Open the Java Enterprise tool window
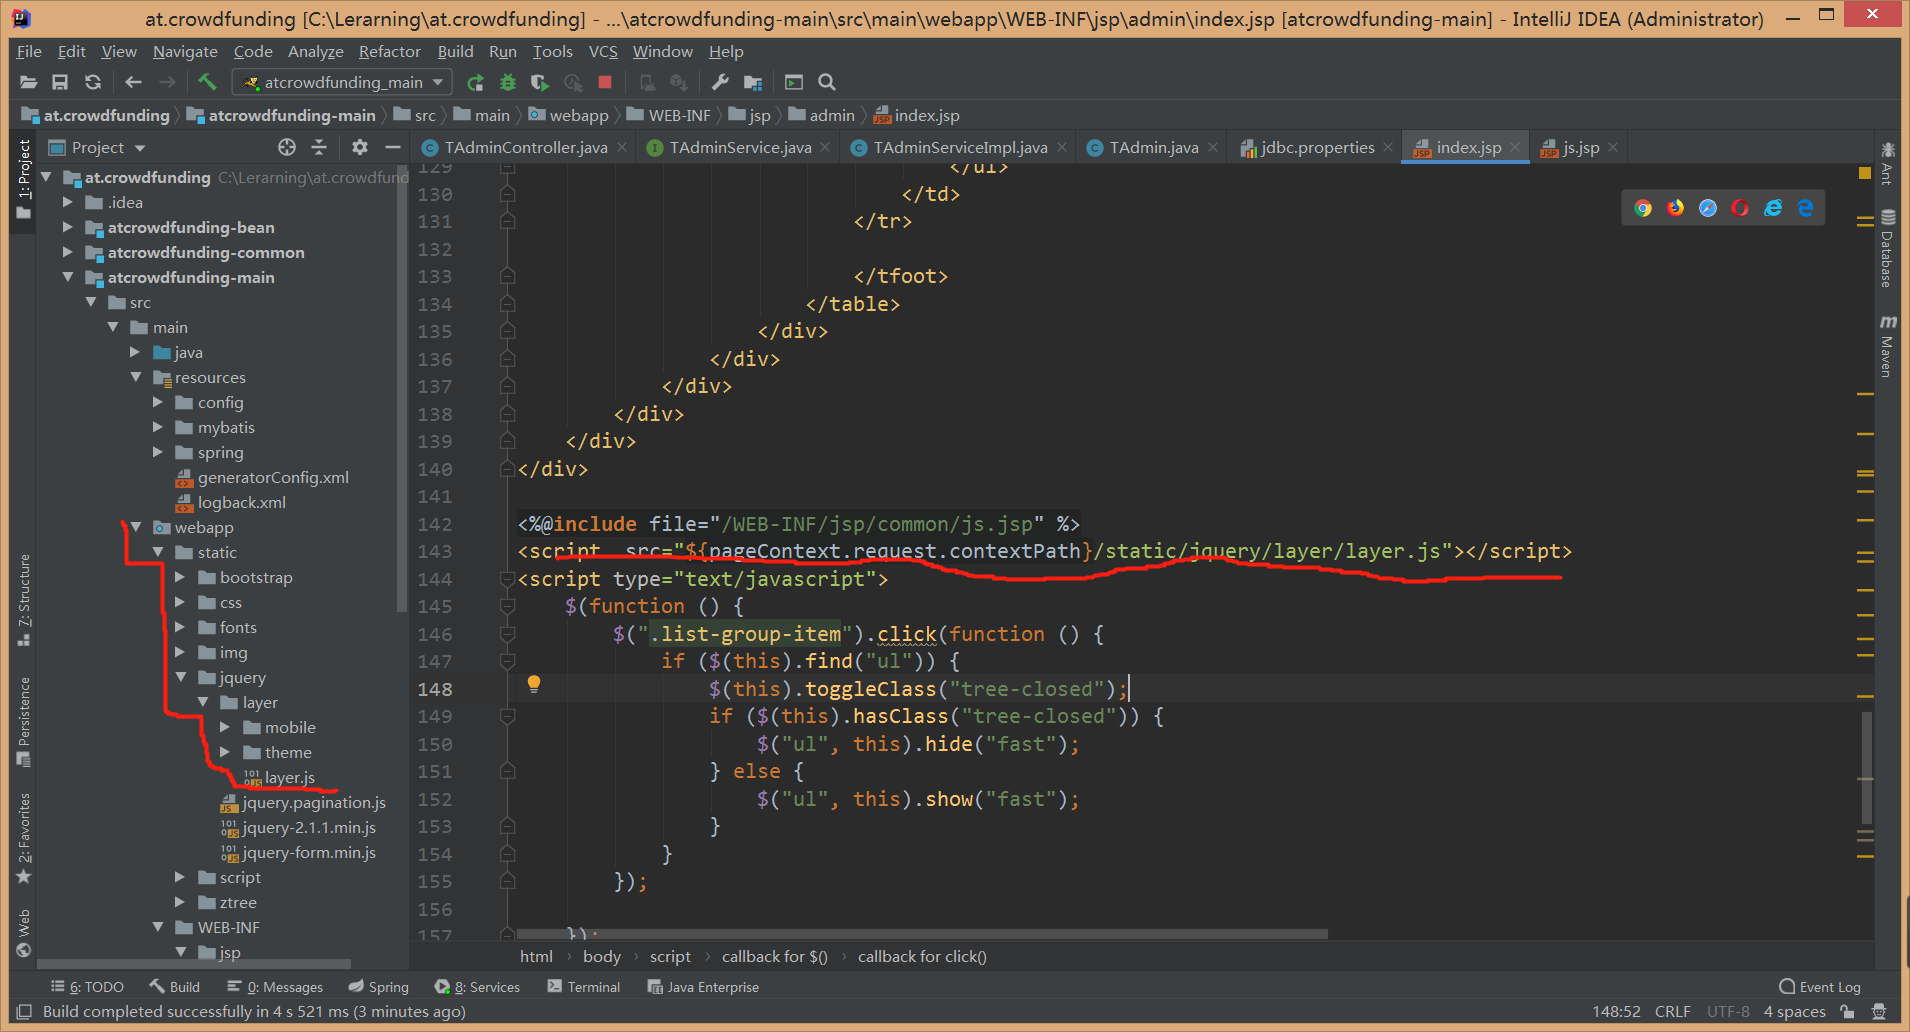Viewport: 1910px width, 1032px height. 703,987
